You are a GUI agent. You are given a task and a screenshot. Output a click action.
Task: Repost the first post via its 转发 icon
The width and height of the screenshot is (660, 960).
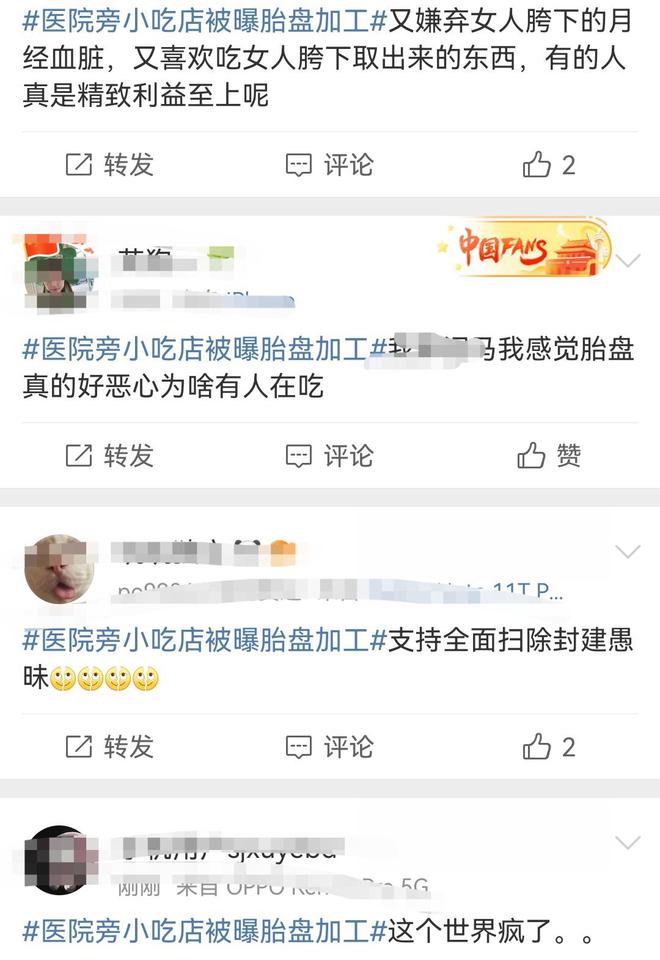coord(109,165)
